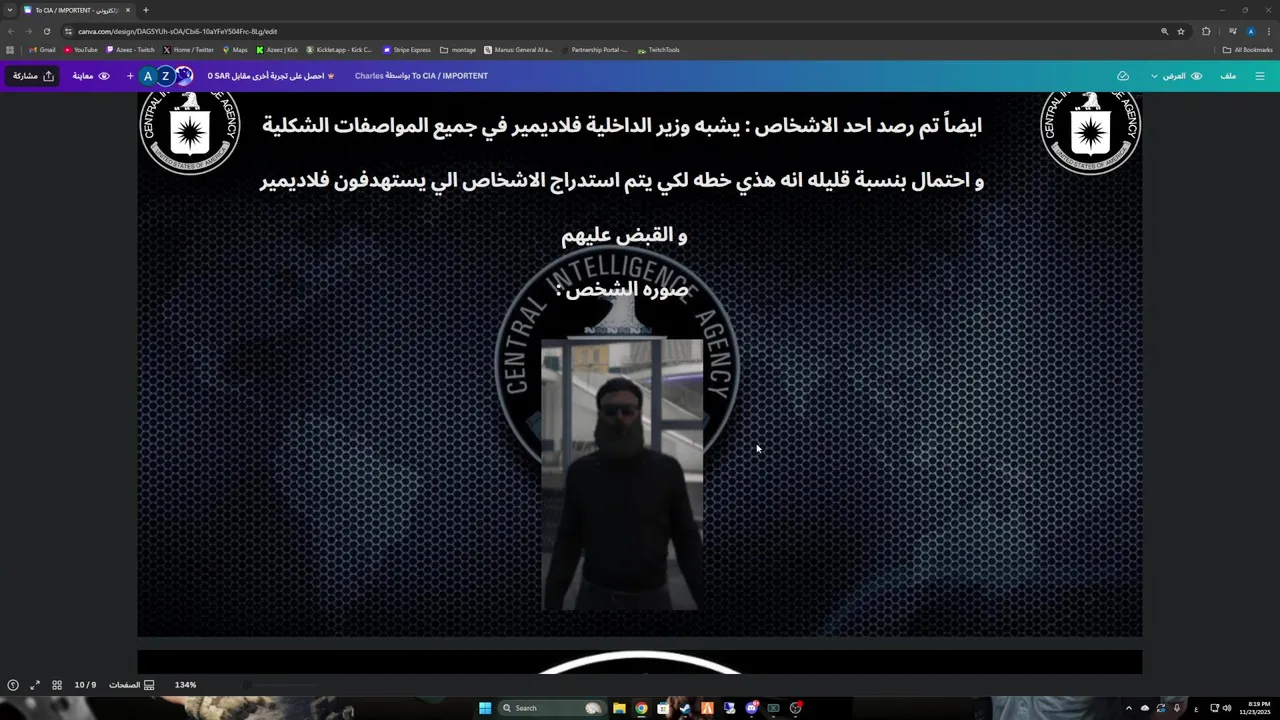This screenshot has width=1280, height=720.
Task: Open the Azeez - Twitch bookmark
Action: tap(130, 50)
